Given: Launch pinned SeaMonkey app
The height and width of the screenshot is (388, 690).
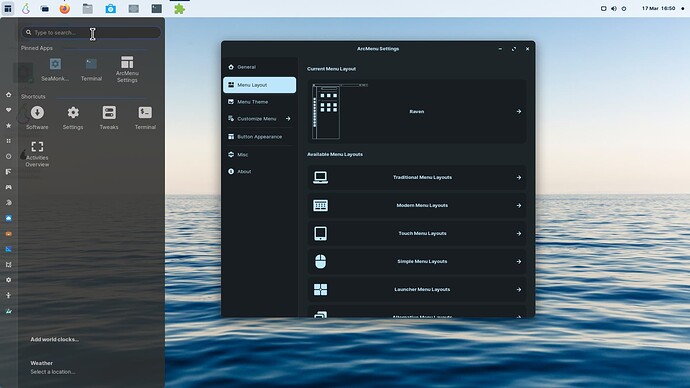Looking at the screenshot, I should [55, 69].
